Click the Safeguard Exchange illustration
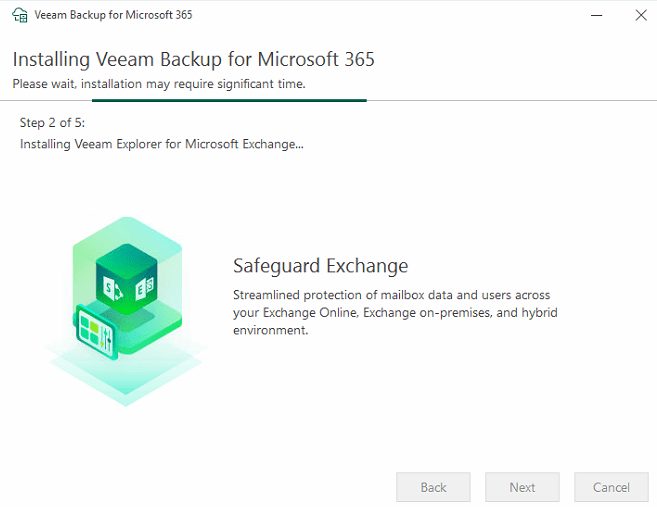 [126, 311]
